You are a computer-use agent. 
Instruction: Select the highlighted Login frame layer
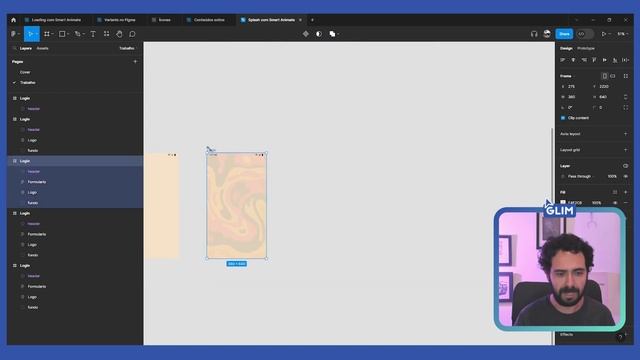click(75, 161)
